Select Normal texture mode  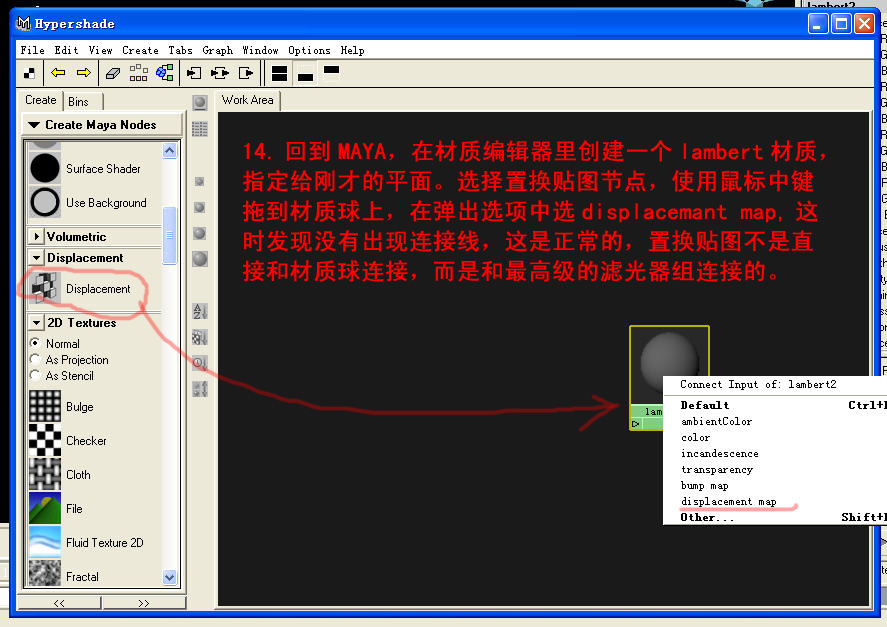tap(35, 343)
